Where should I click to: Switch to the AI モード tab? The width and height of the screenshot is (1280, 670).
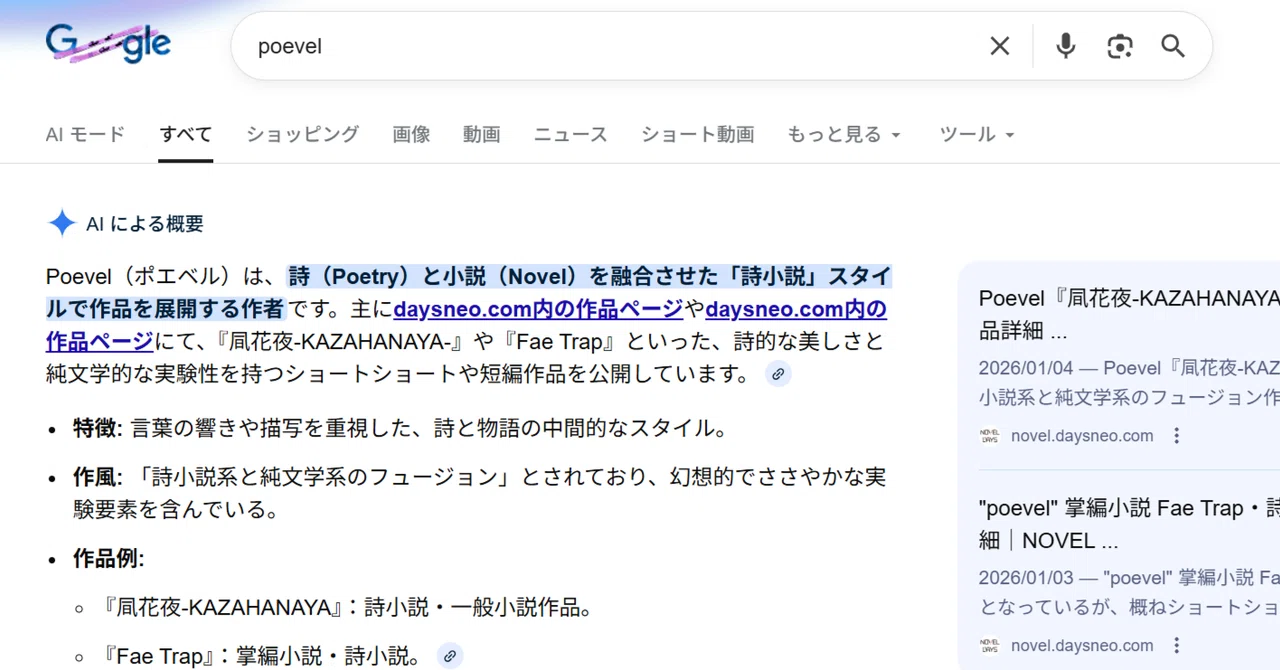(x=85, y=134)
